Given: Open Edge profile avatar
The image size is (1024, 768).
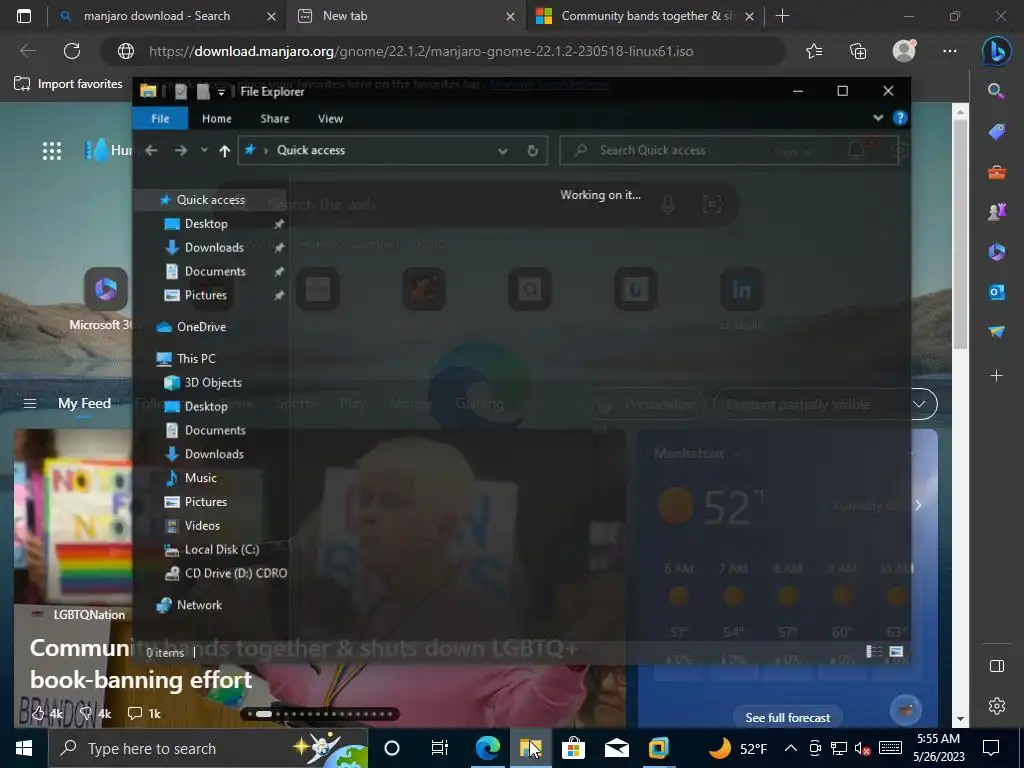Looking at the screenshot, I should click(x=904, y=51).
